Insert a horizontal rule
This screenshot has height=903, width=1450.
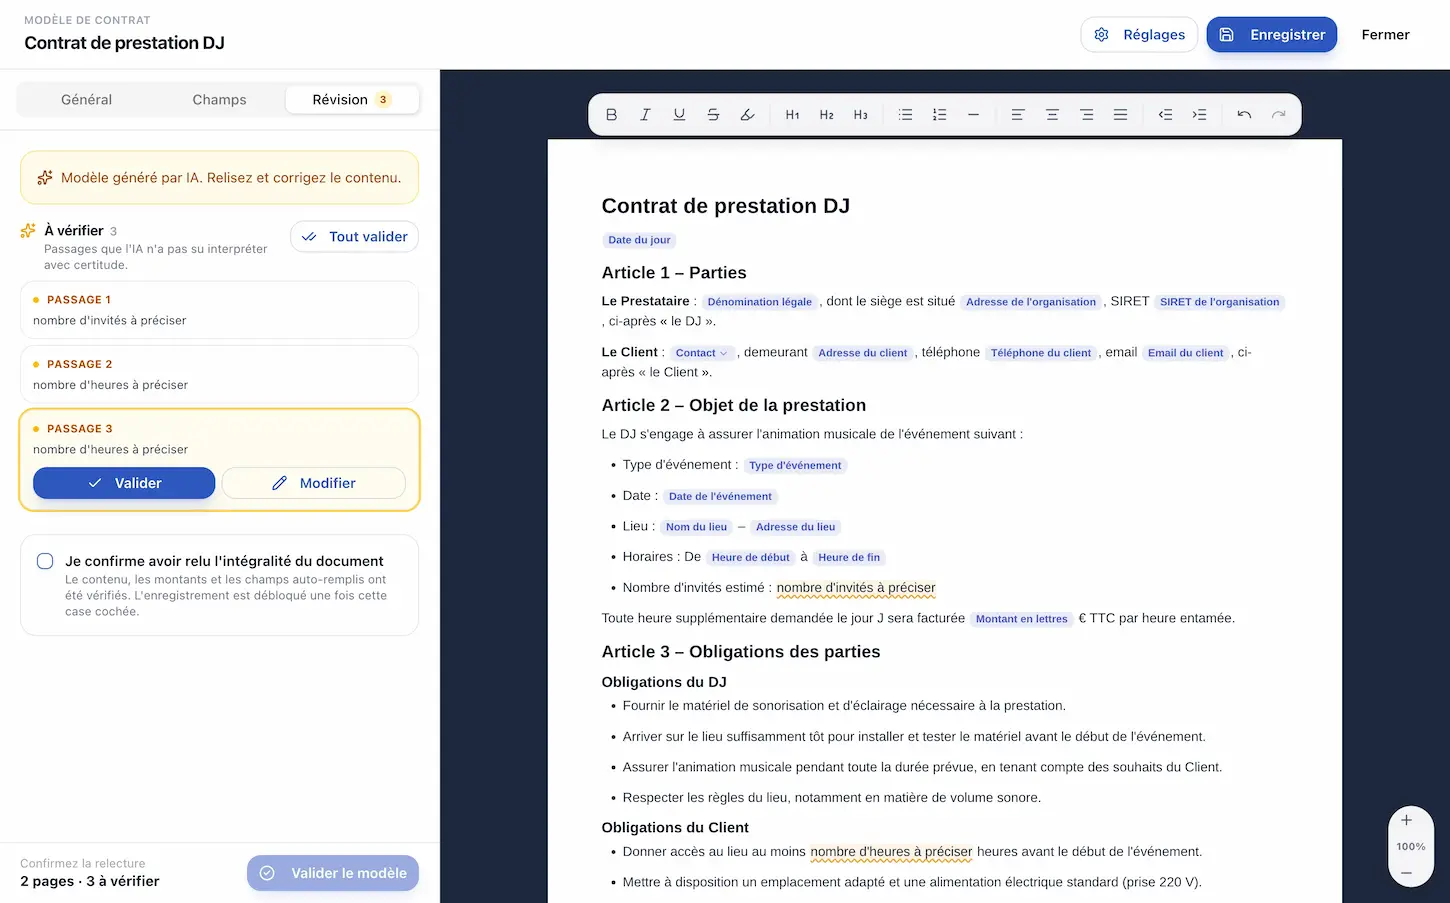click(973, 115)
